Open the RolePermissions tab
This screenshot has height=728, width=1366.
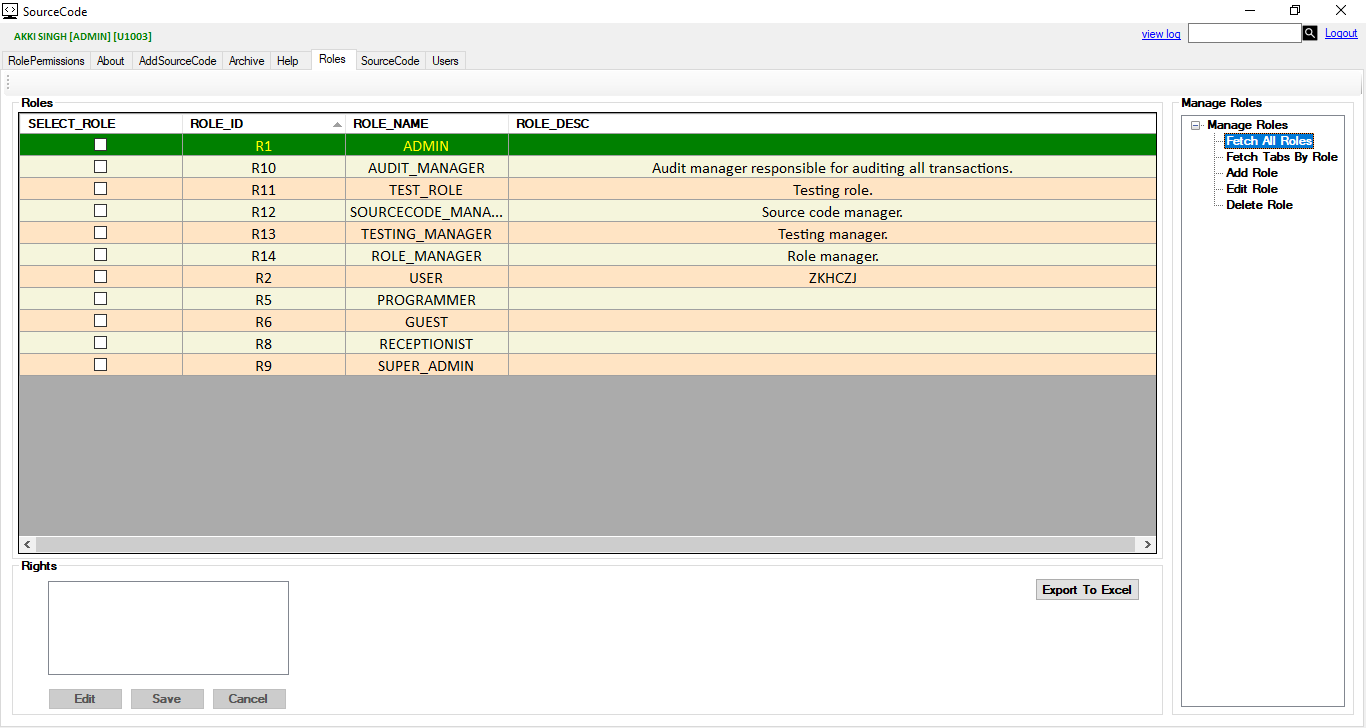[x=46, y=61]
